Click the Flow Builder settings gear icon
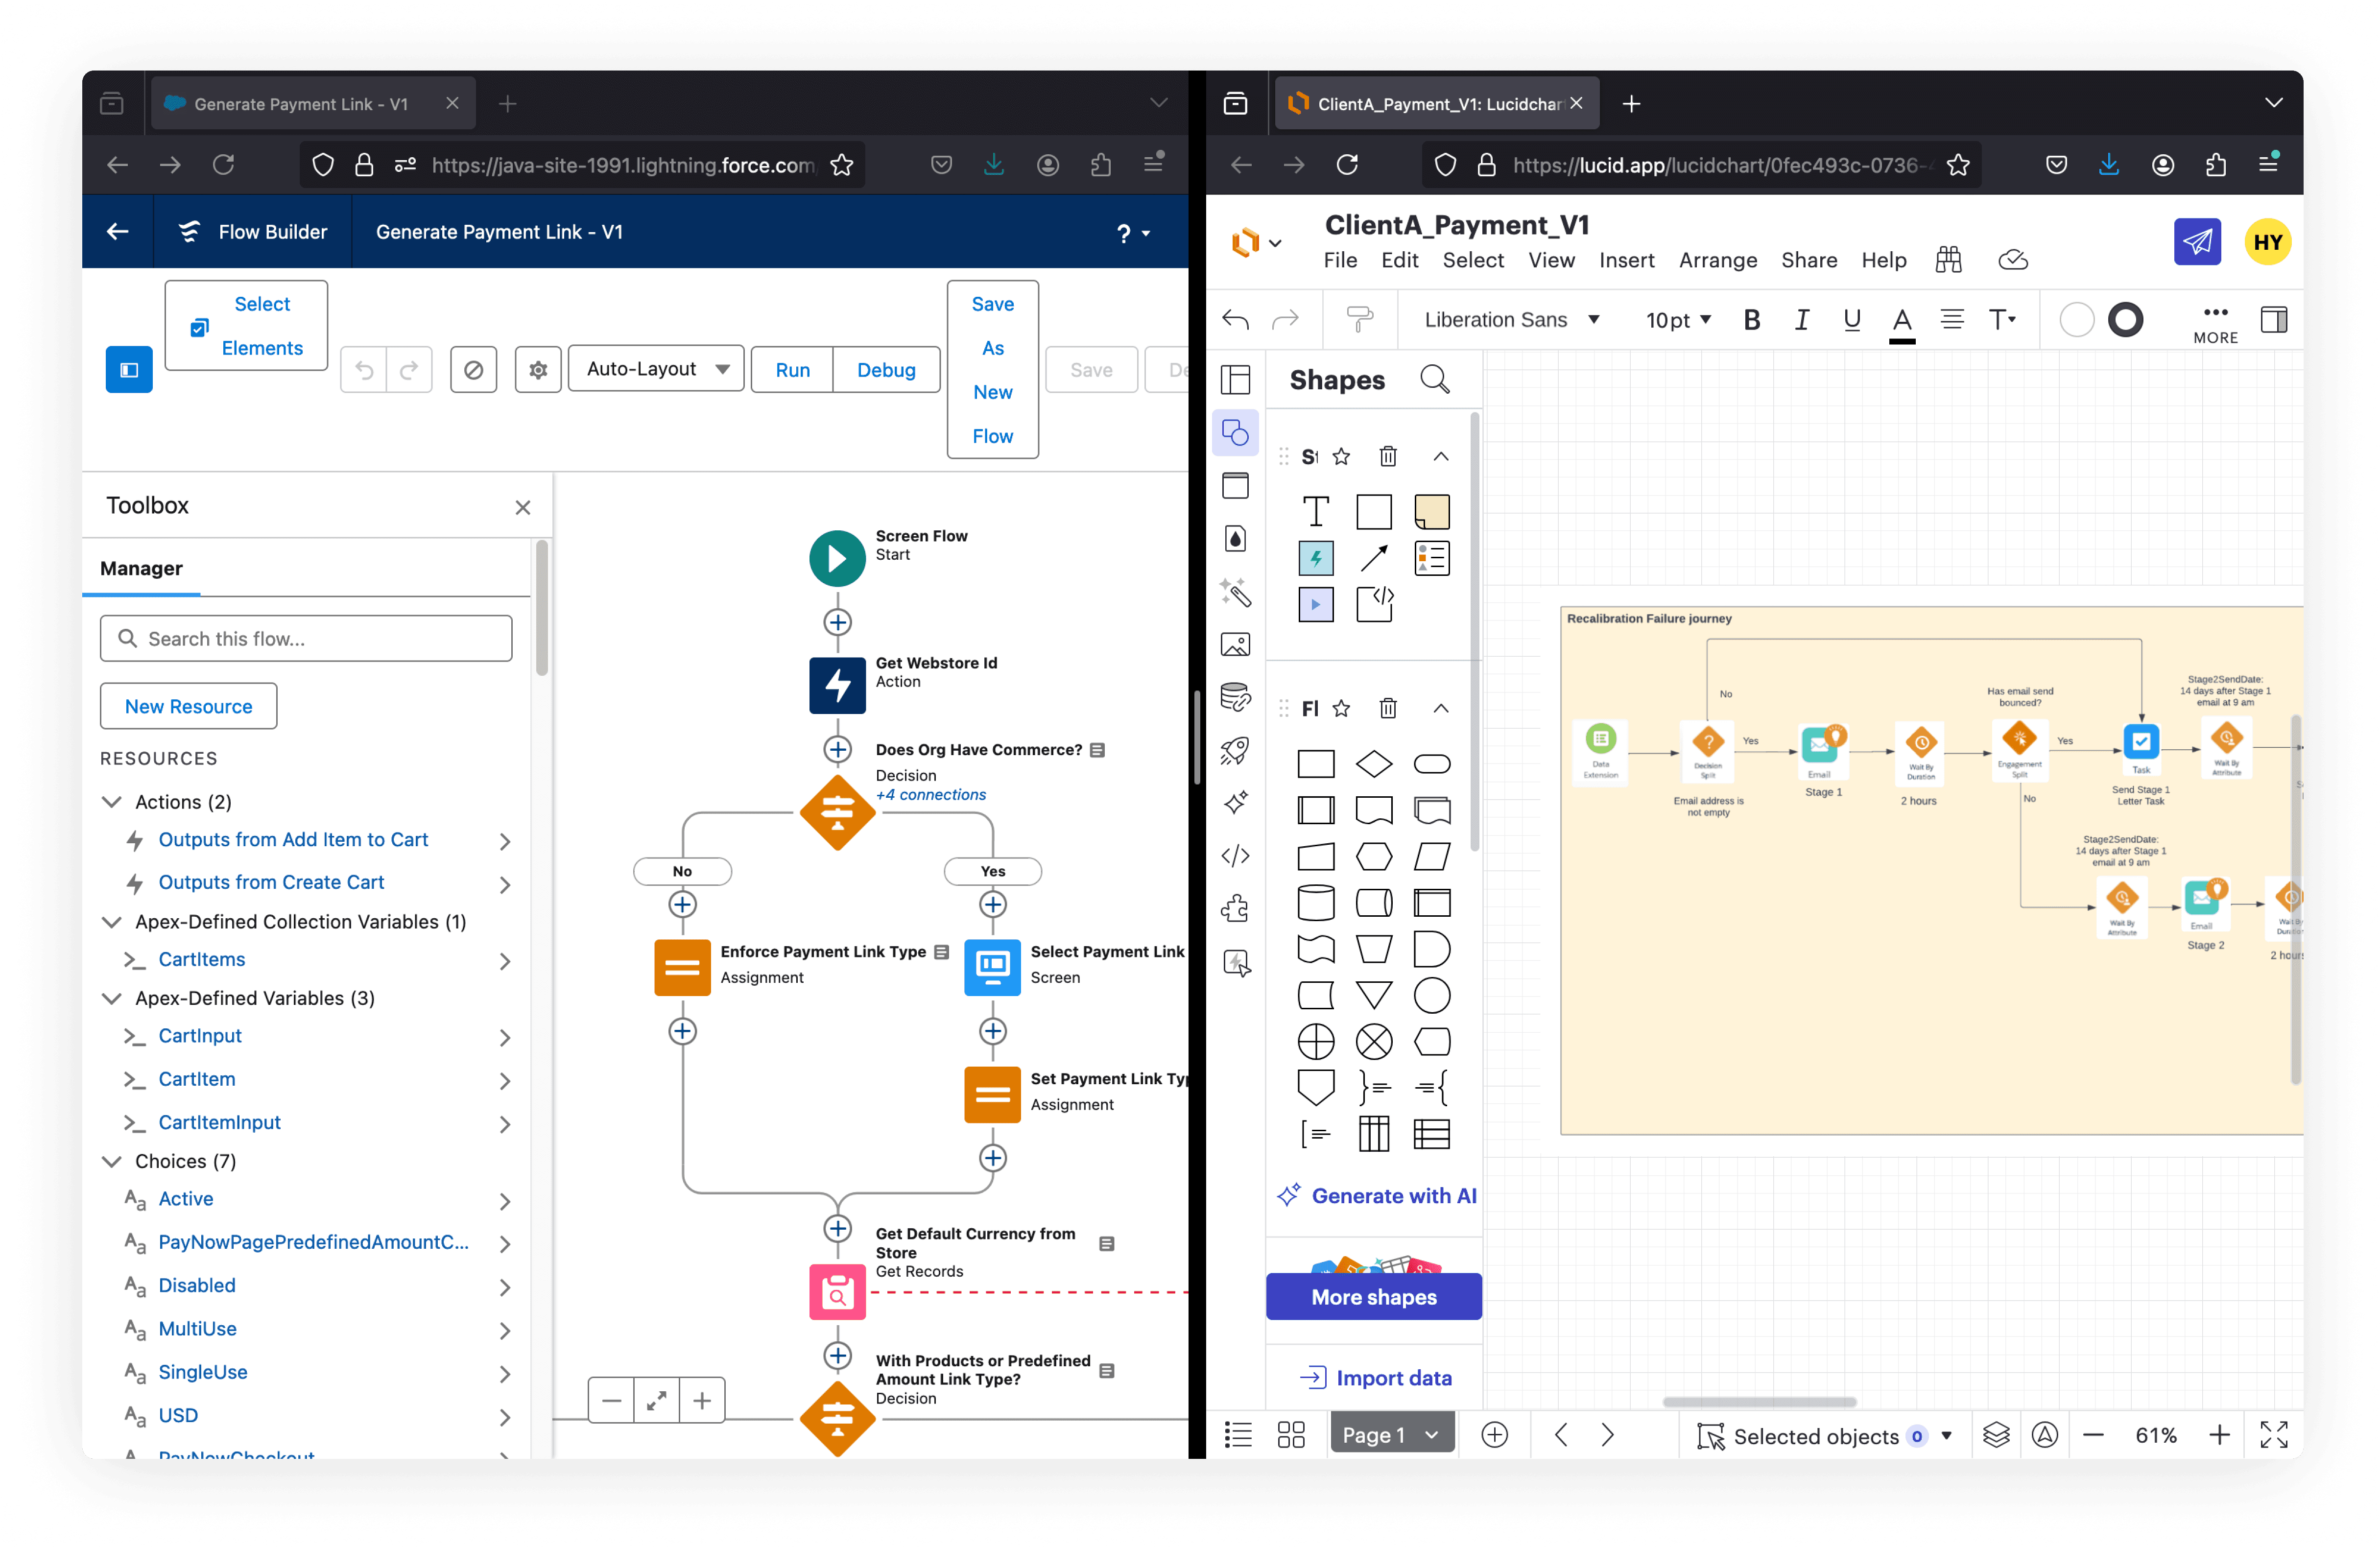 point(538,370)
